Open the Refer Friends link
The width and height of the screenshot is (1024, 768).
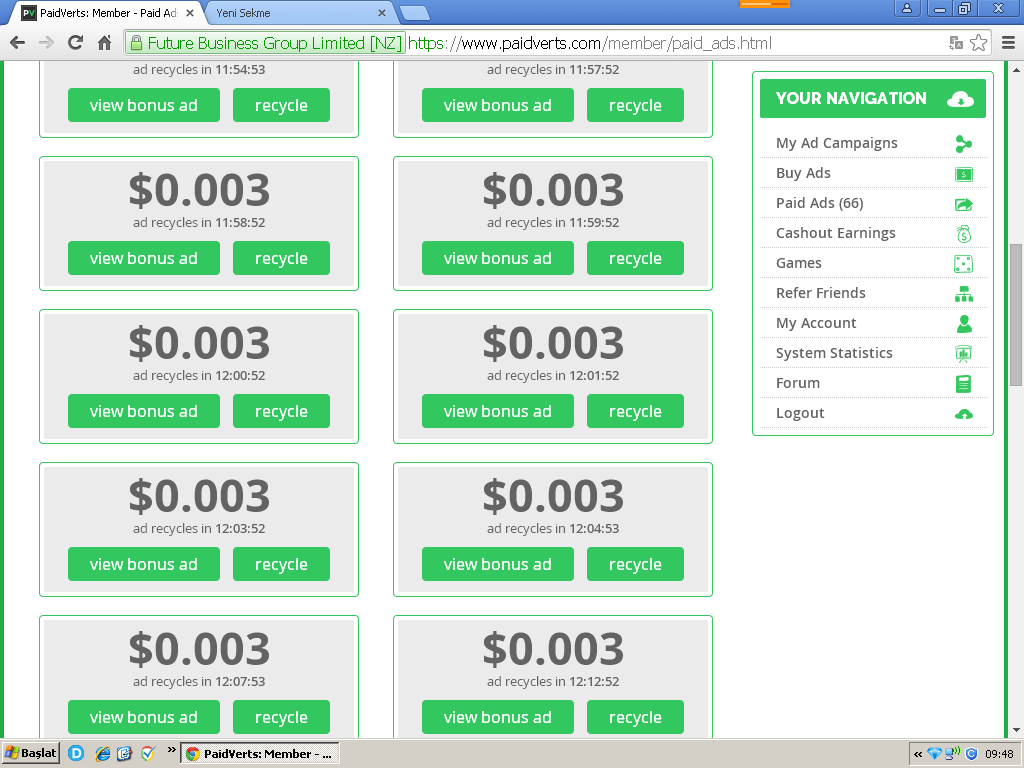pos(821,293)
